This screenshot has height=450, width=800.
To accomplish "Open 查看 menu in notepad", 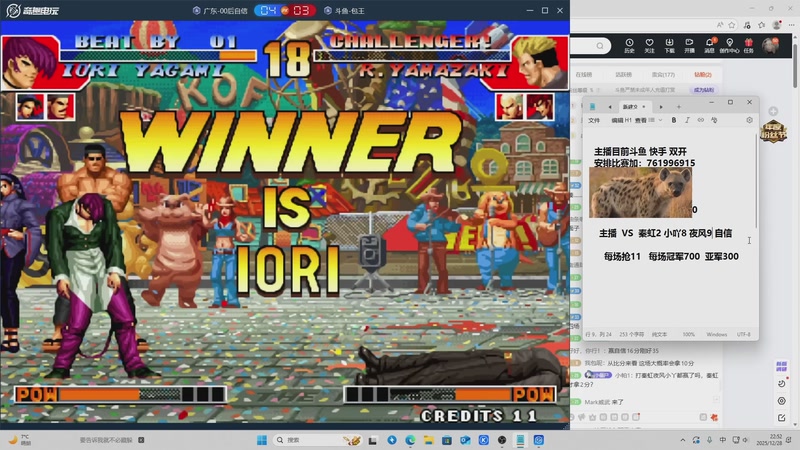I will tap(641, 120).
